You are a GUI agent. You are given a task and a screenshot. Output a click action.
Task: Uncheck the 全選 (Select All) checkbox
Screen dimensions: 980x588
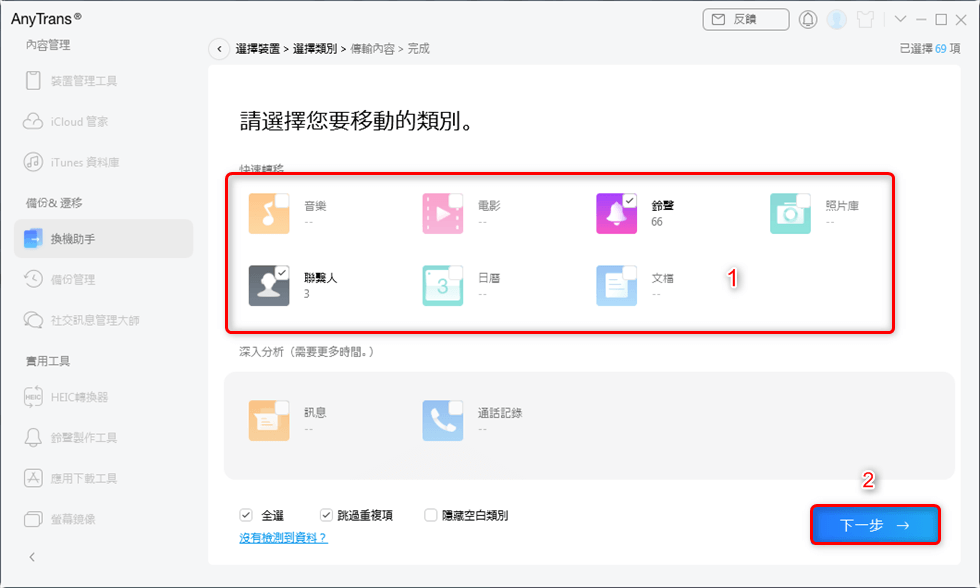[246, 515]
